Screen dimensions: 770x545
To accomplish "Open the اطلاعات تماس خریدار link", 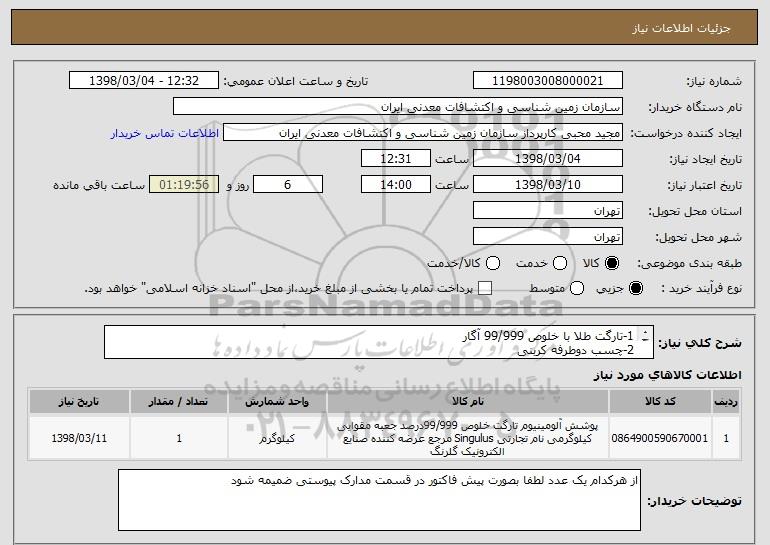I will click(x=165, y=134).
